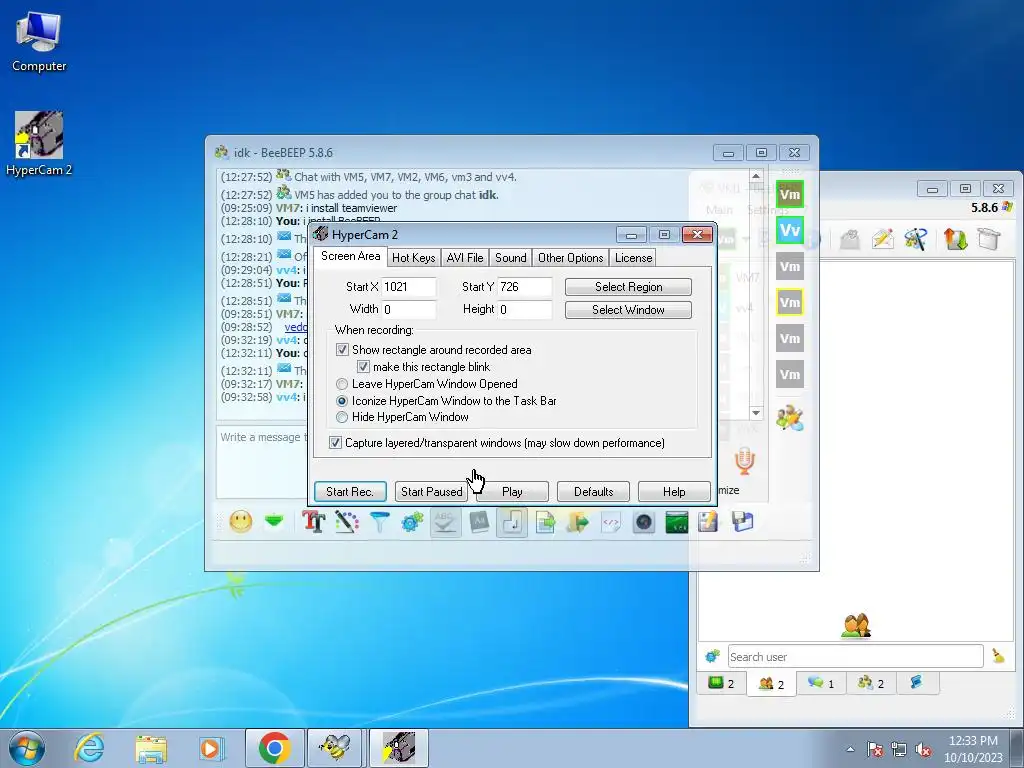Click the Start Paused button

tap(431, 491)
